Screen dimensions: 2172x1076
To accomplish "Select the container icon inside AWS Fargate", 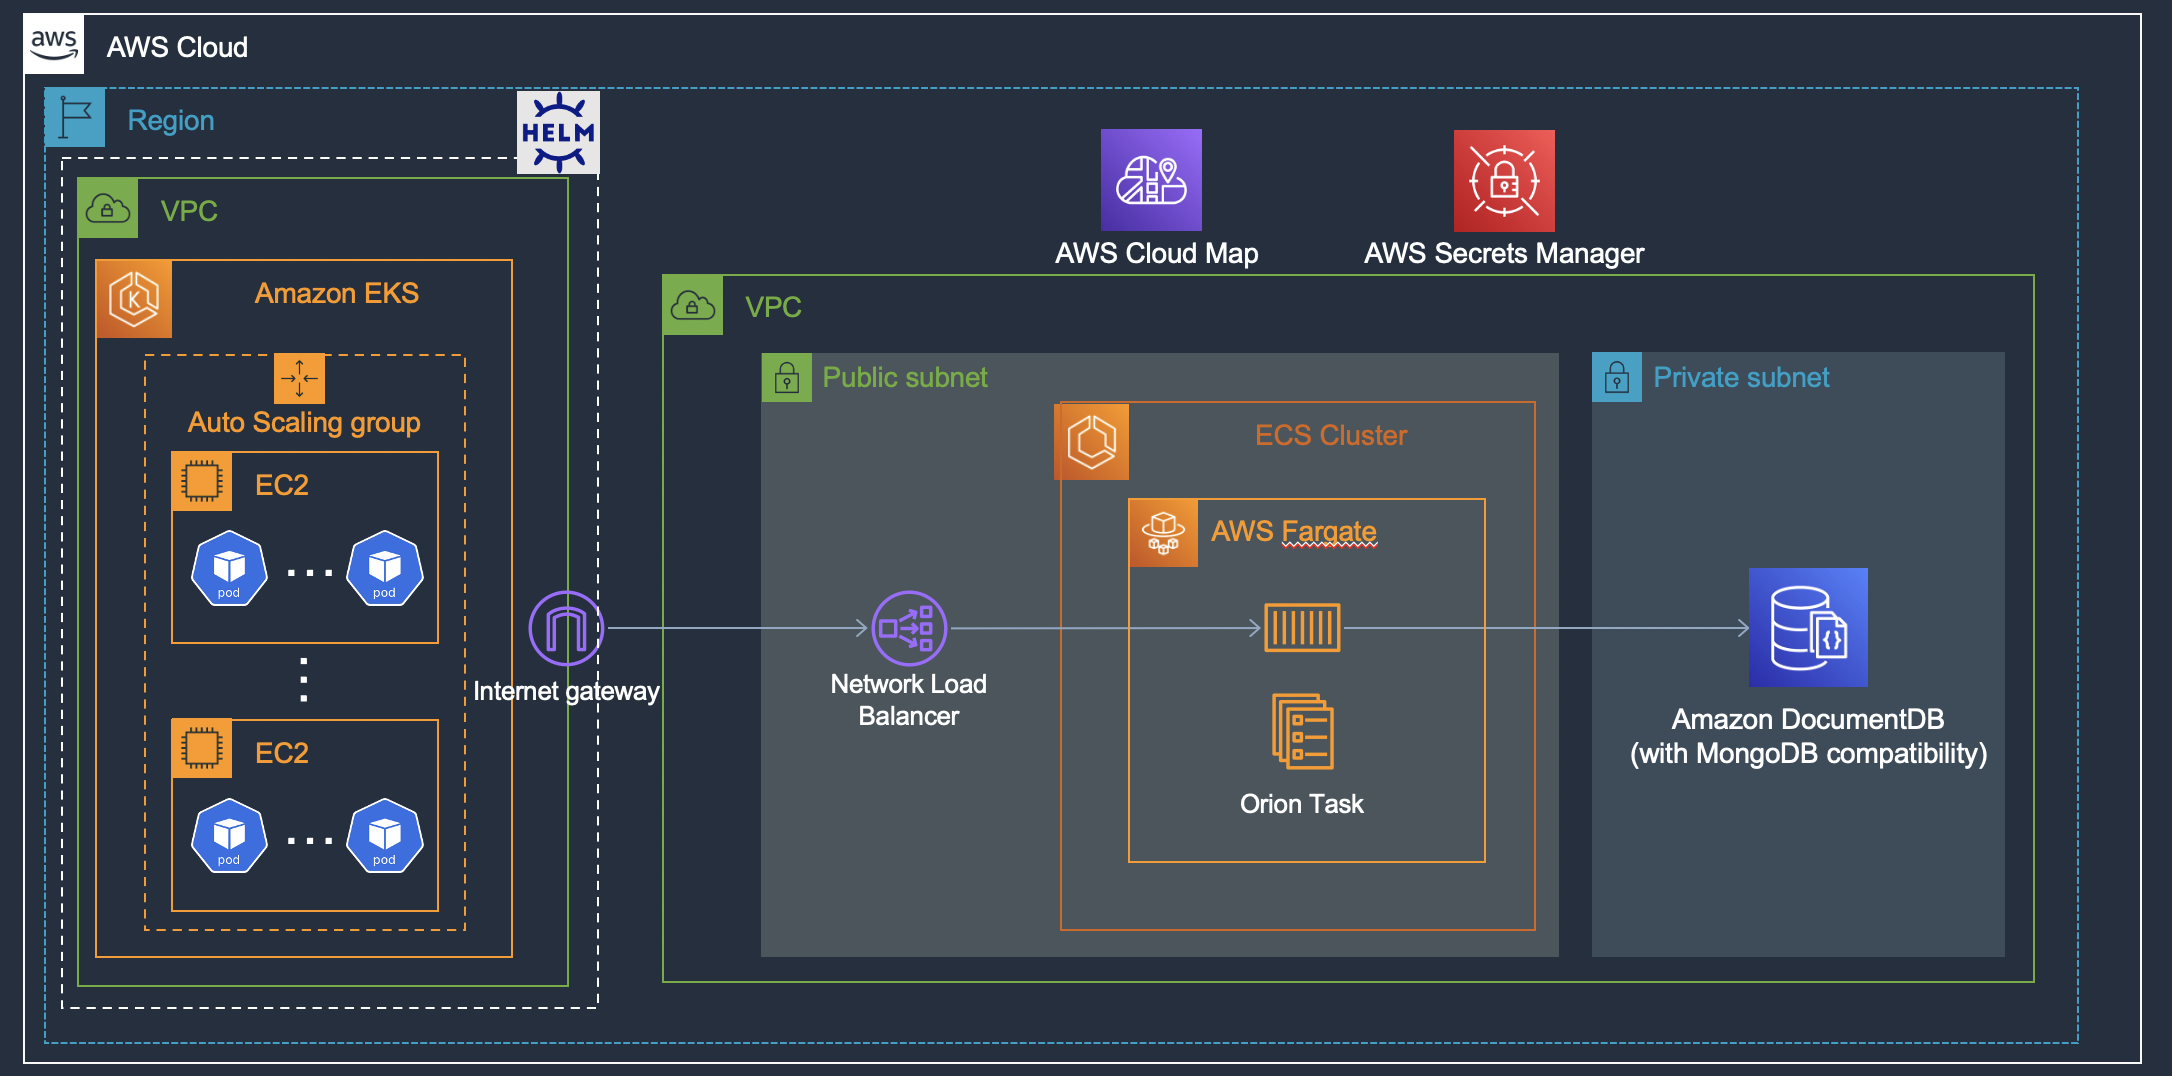I will (x=1302, y=628).
